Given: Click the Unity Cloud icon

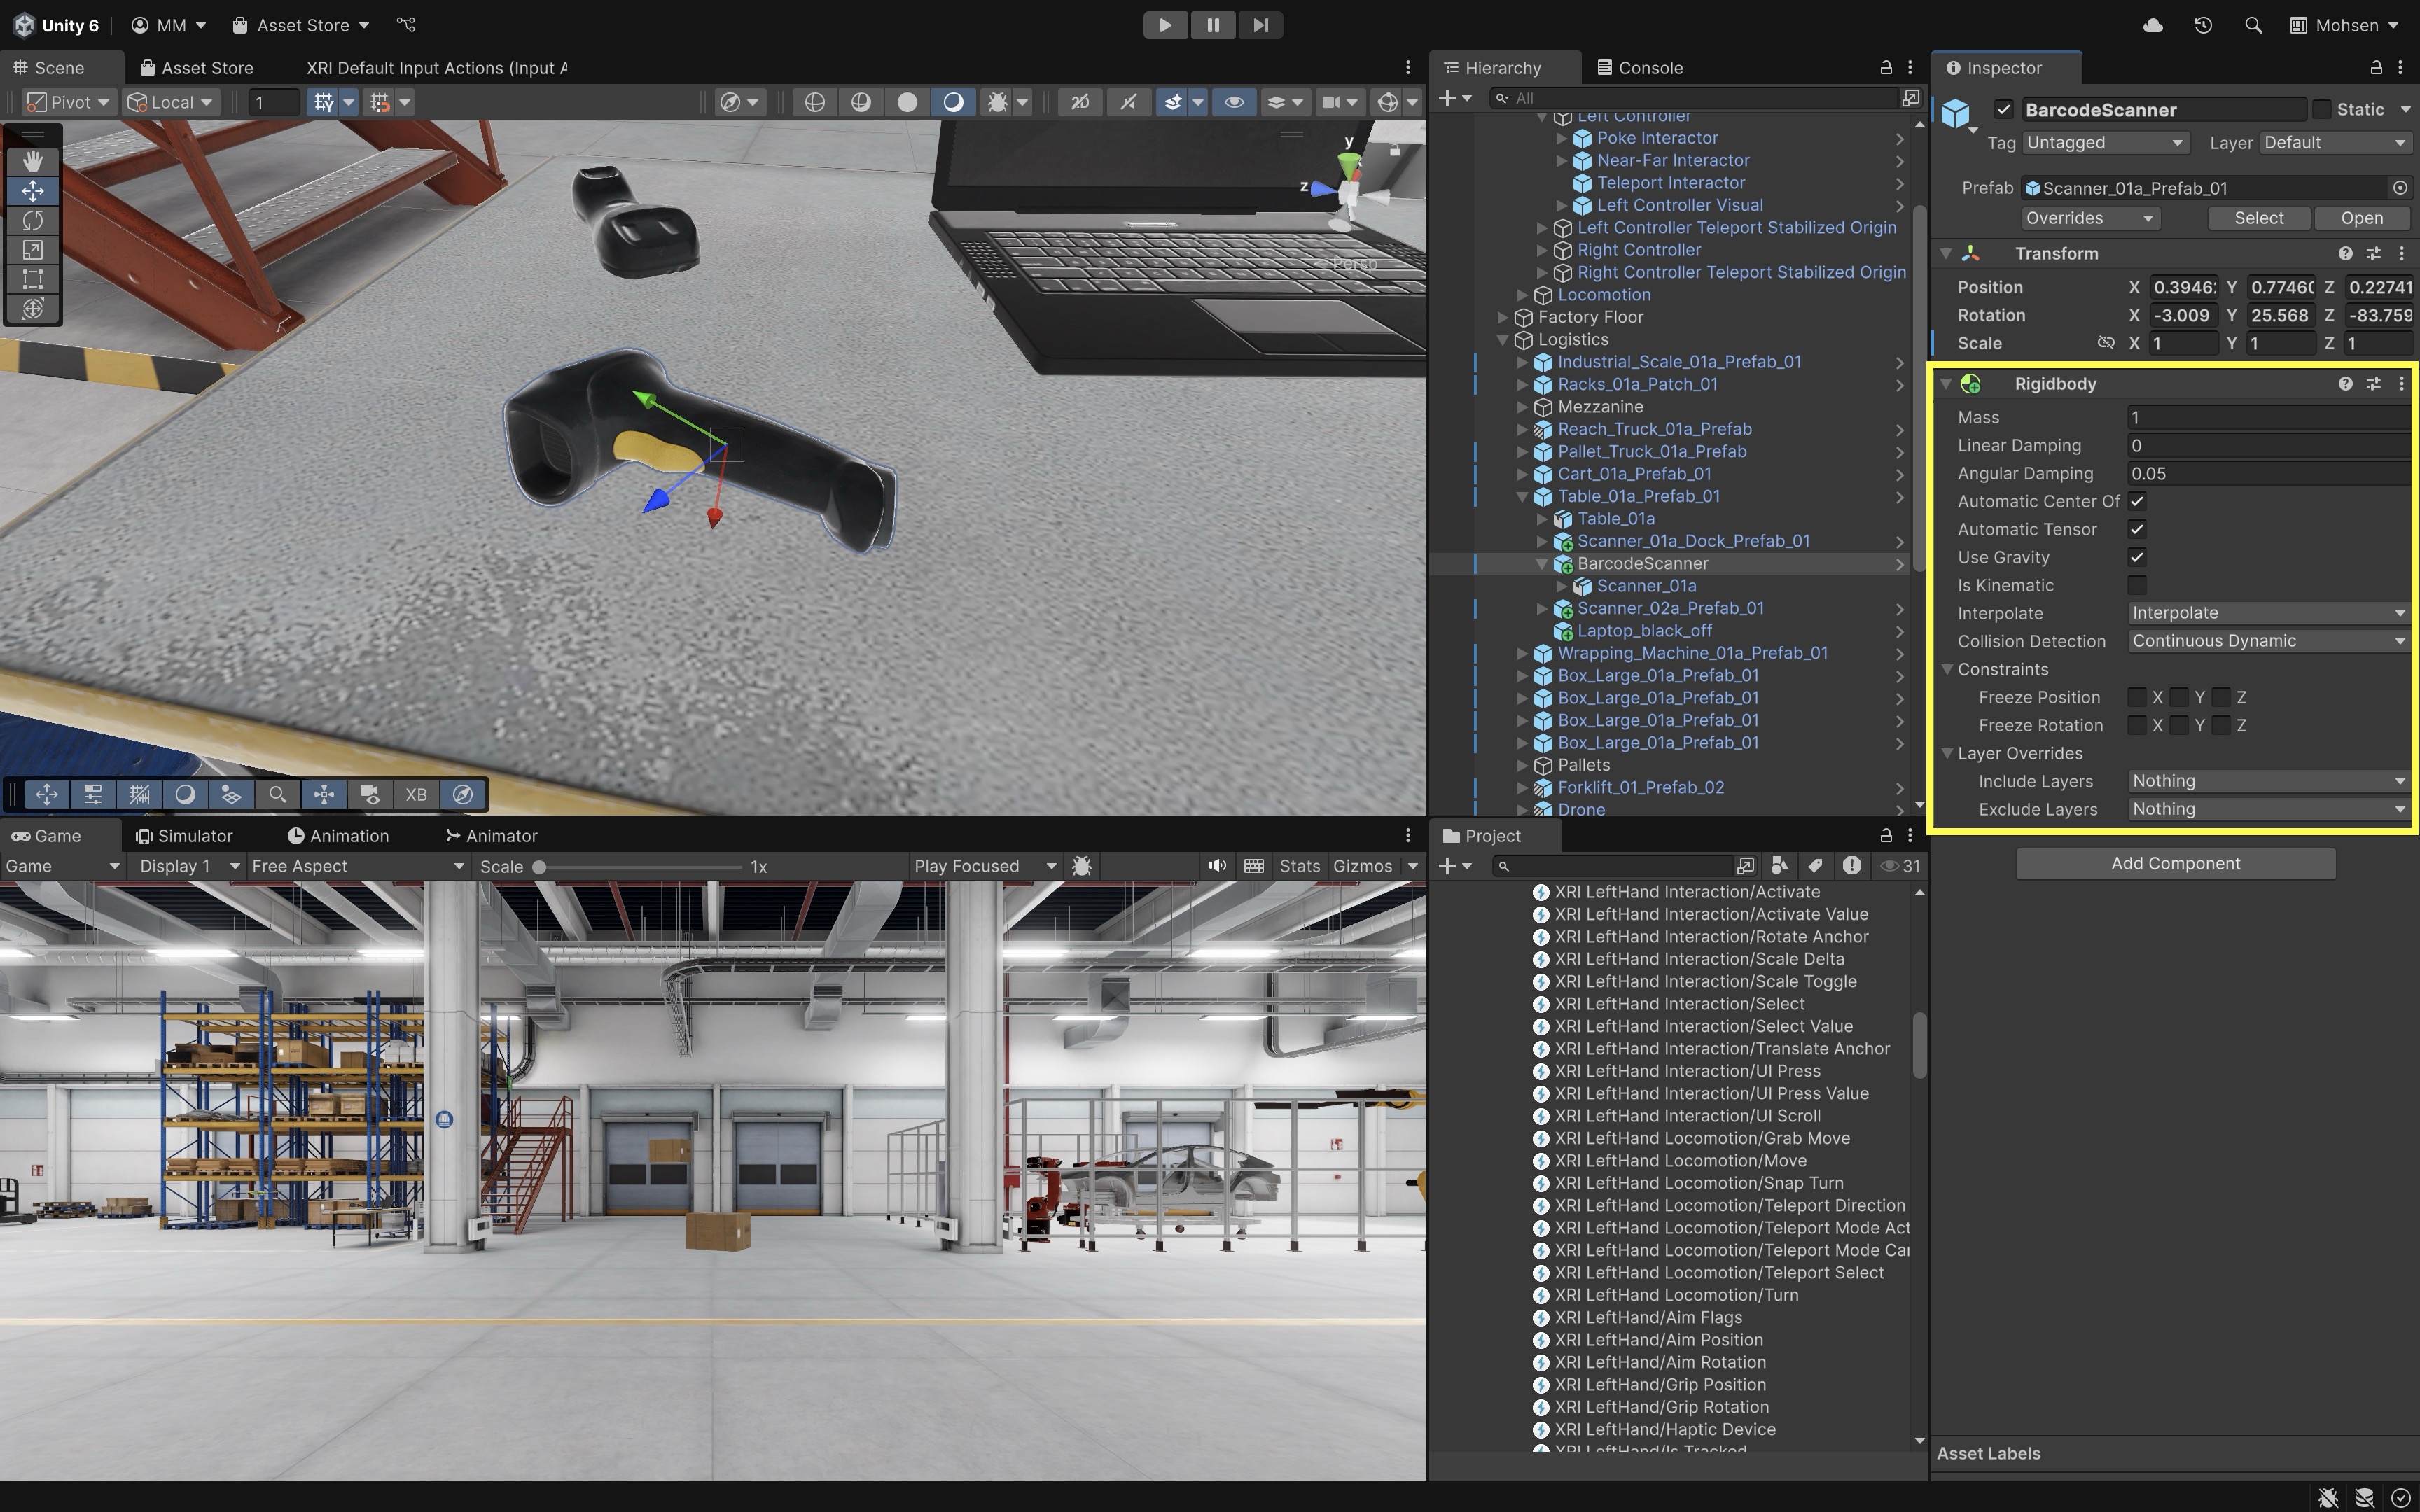Looking at the screenshot, I should pyautogui.click(x=2153, y=25).
